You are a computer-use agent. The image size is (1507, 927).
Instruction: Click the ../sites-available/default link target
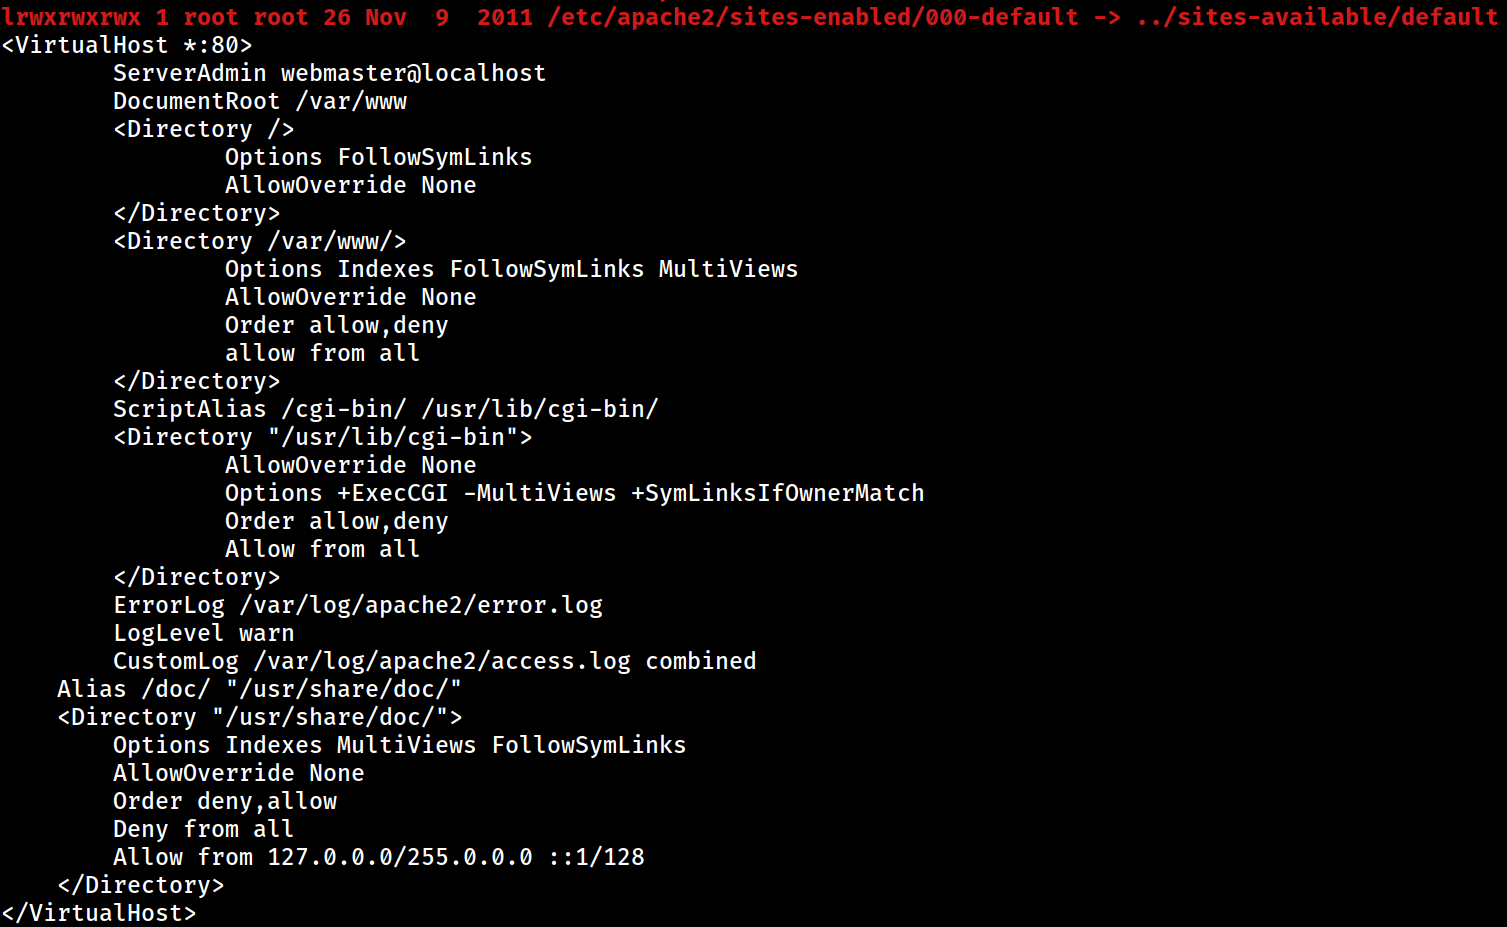click(1317, 17)
